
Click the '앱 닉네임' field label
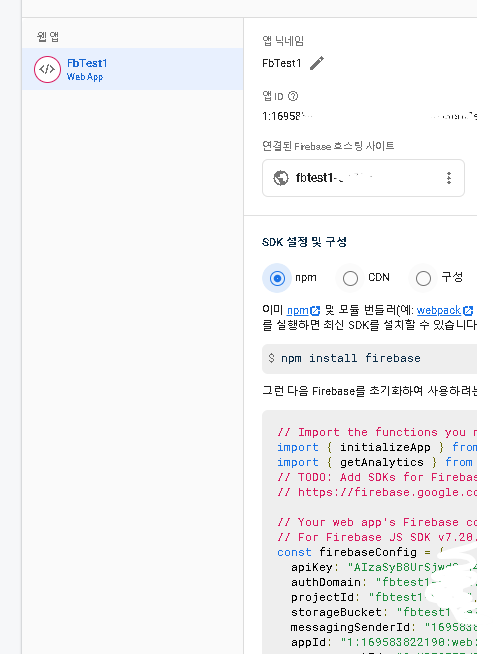tap(283, 41)
